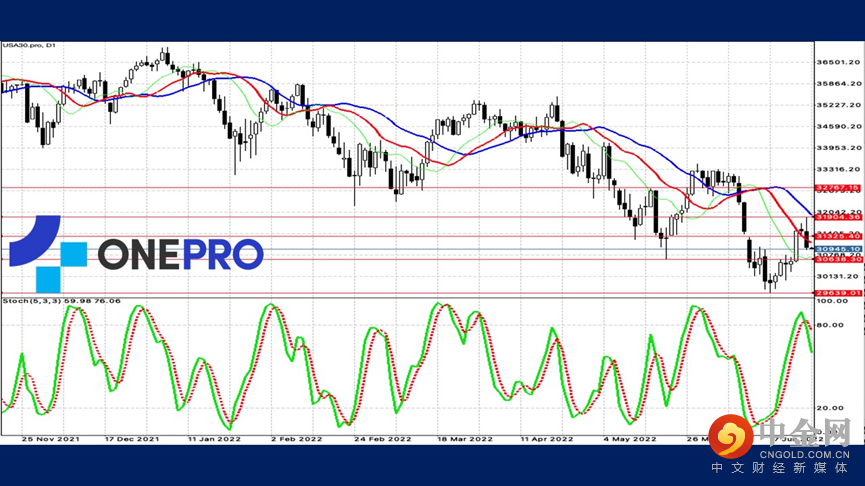Click the 32767.15 red price level tag
Screen dimensions: 865x486
point(838,188)
